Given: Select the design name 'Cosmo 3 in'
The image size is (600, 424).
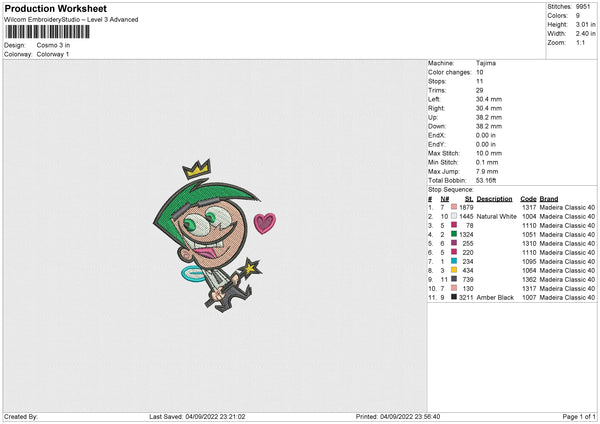Looking at the screenshot, I should 53,45.
